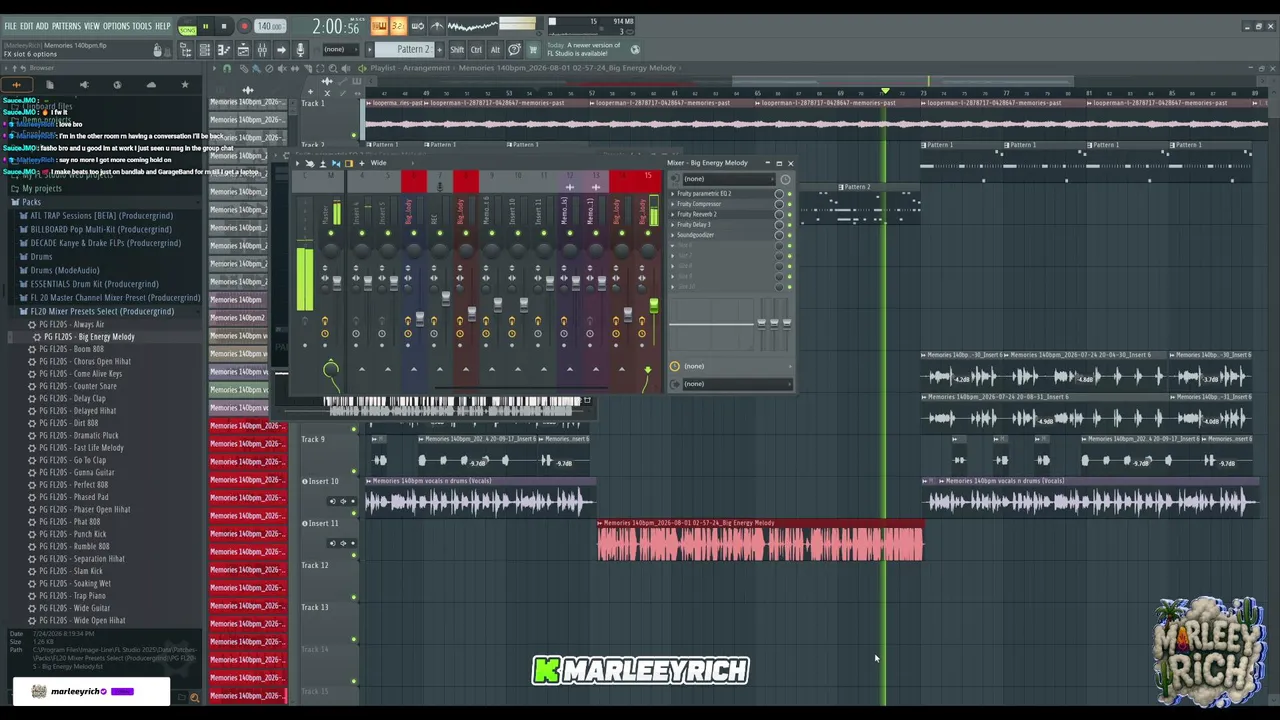Open the Mixer output routing dropdown at the bottom

point(736,384)
